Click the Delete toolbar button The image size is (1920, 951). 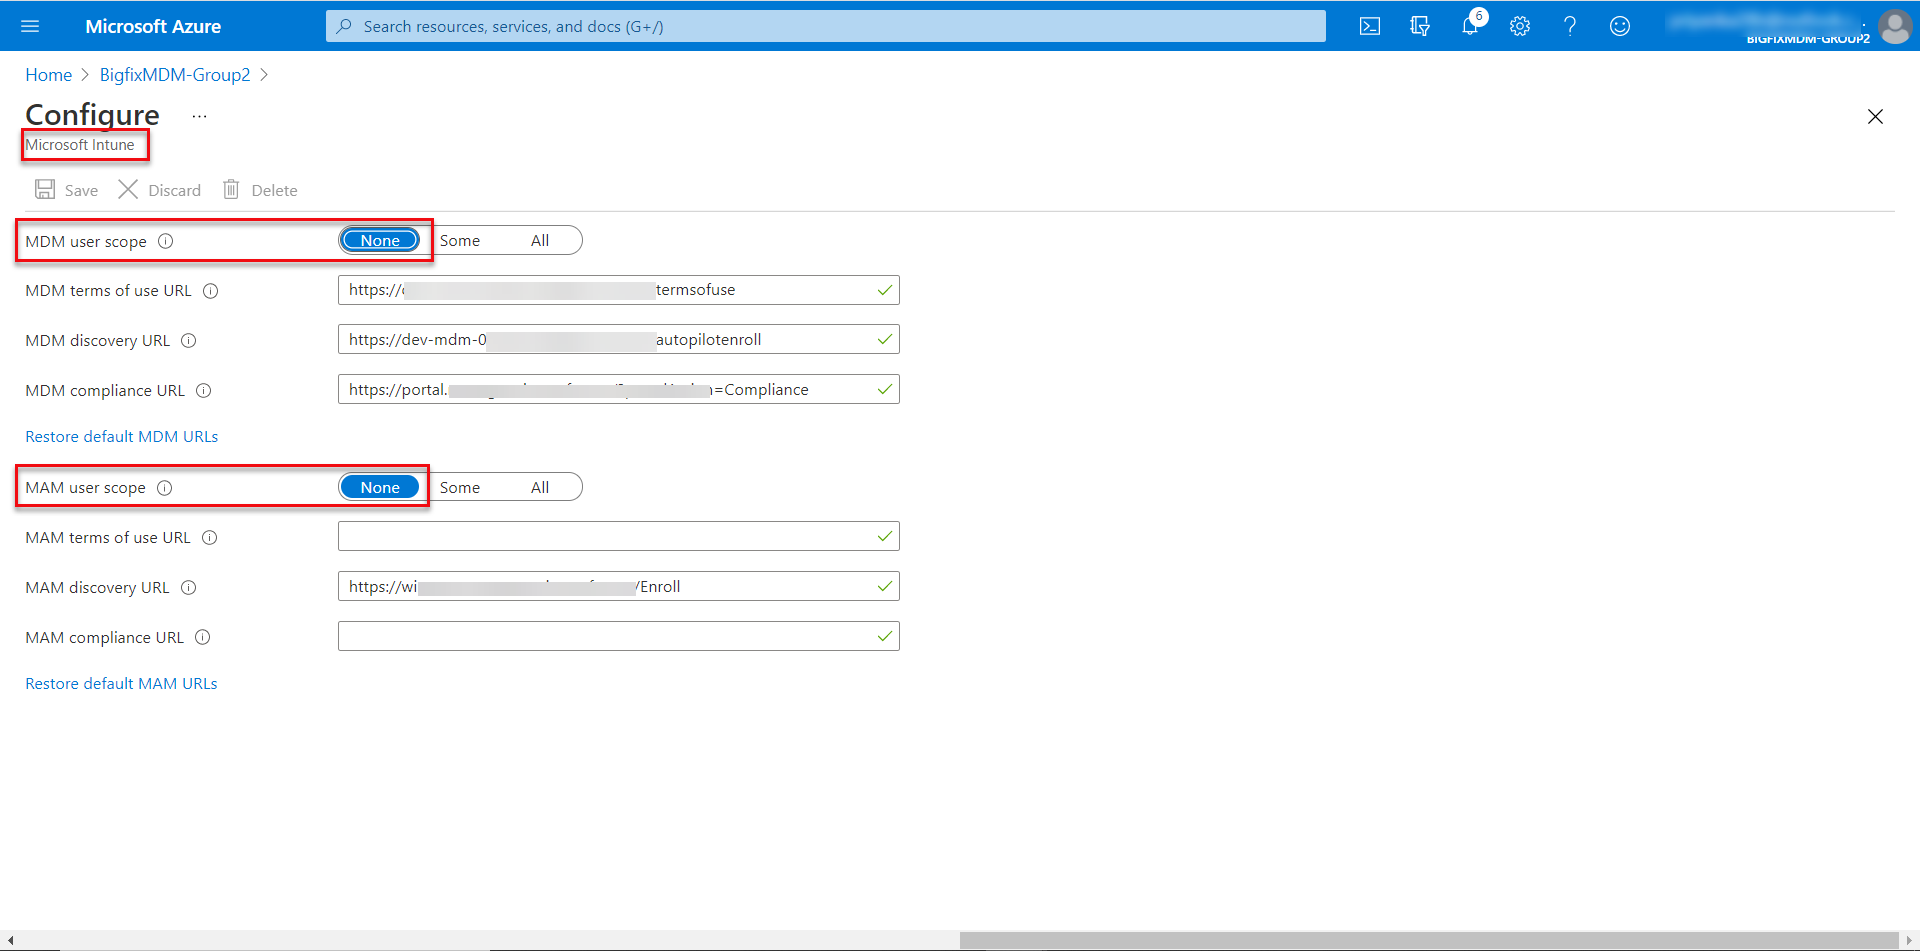click(x=260, y=190)
